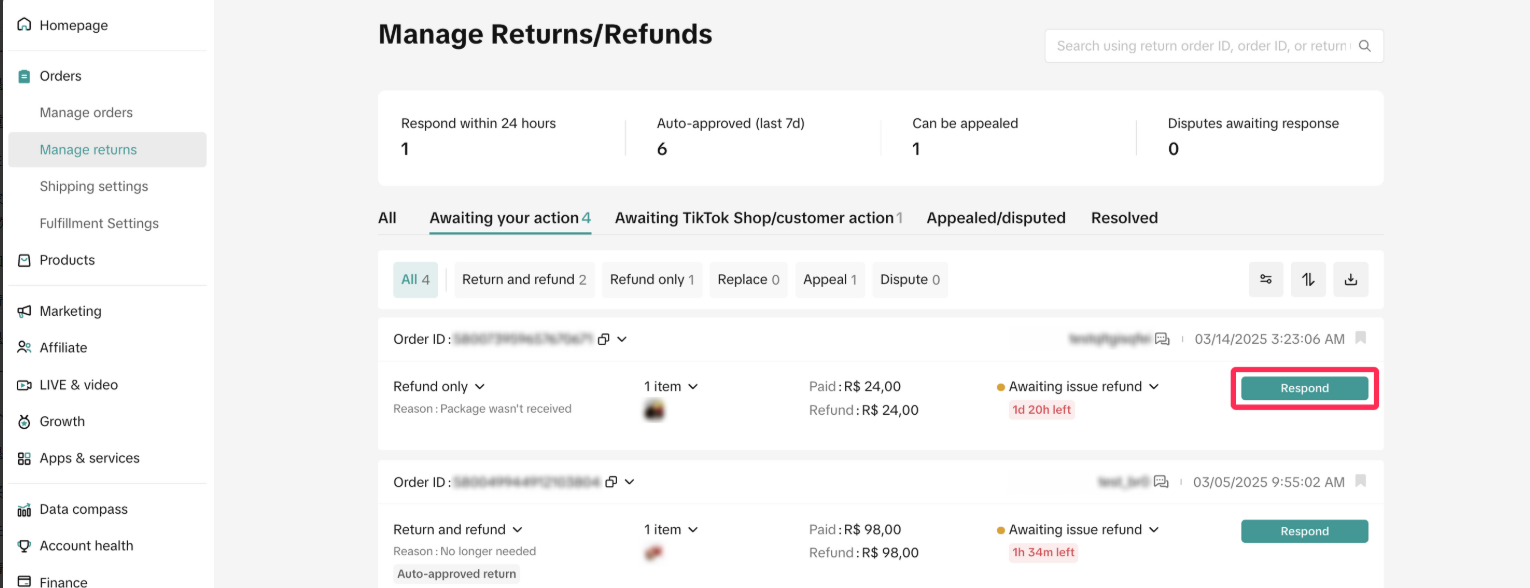The width and height of the screenshot is (1530, 588).
Task: Open Data compass from the sidebar icon
Action: (23, 509)
